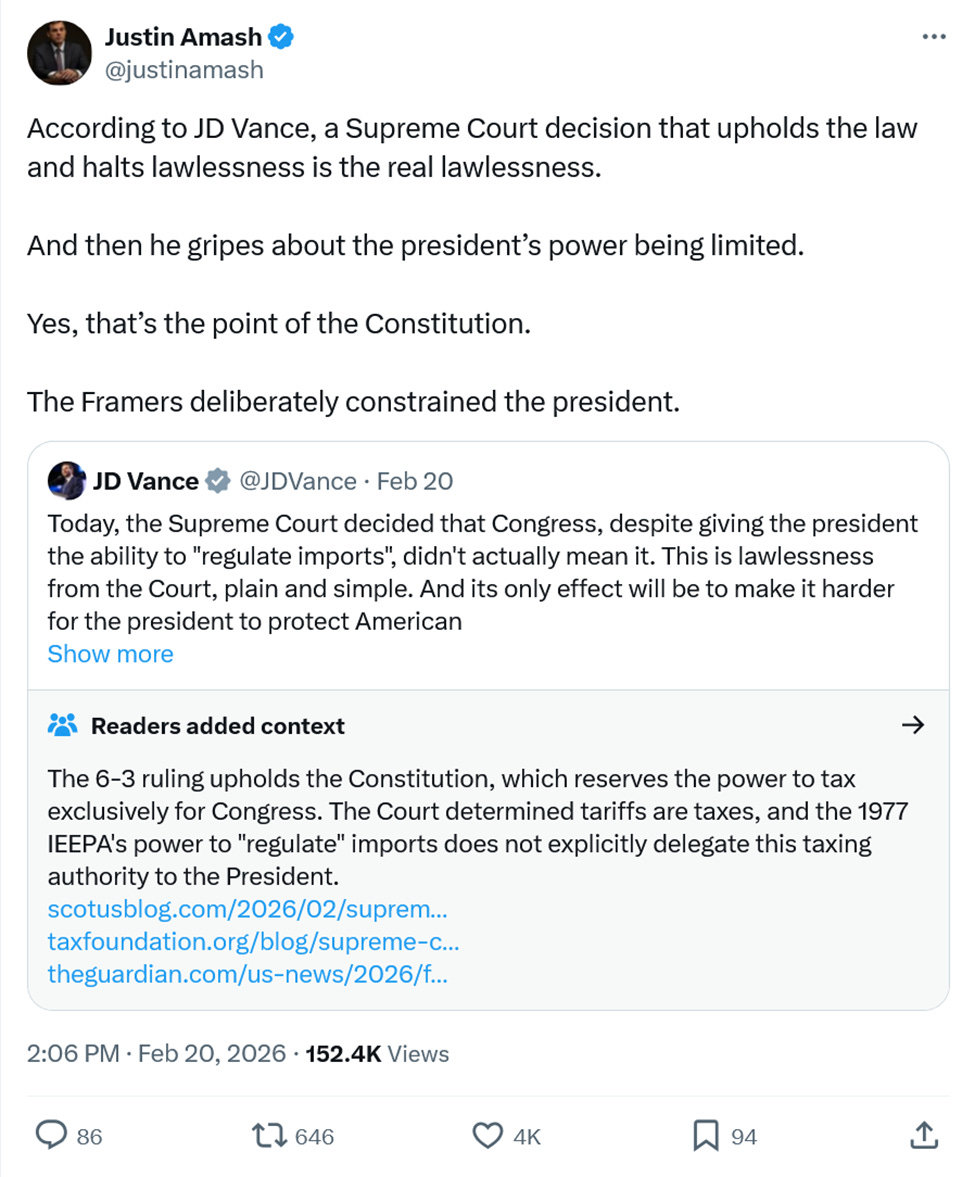Like the post with heart icon
The width and height of the screenshot is (975, 1177).
tap(487, 1135)
